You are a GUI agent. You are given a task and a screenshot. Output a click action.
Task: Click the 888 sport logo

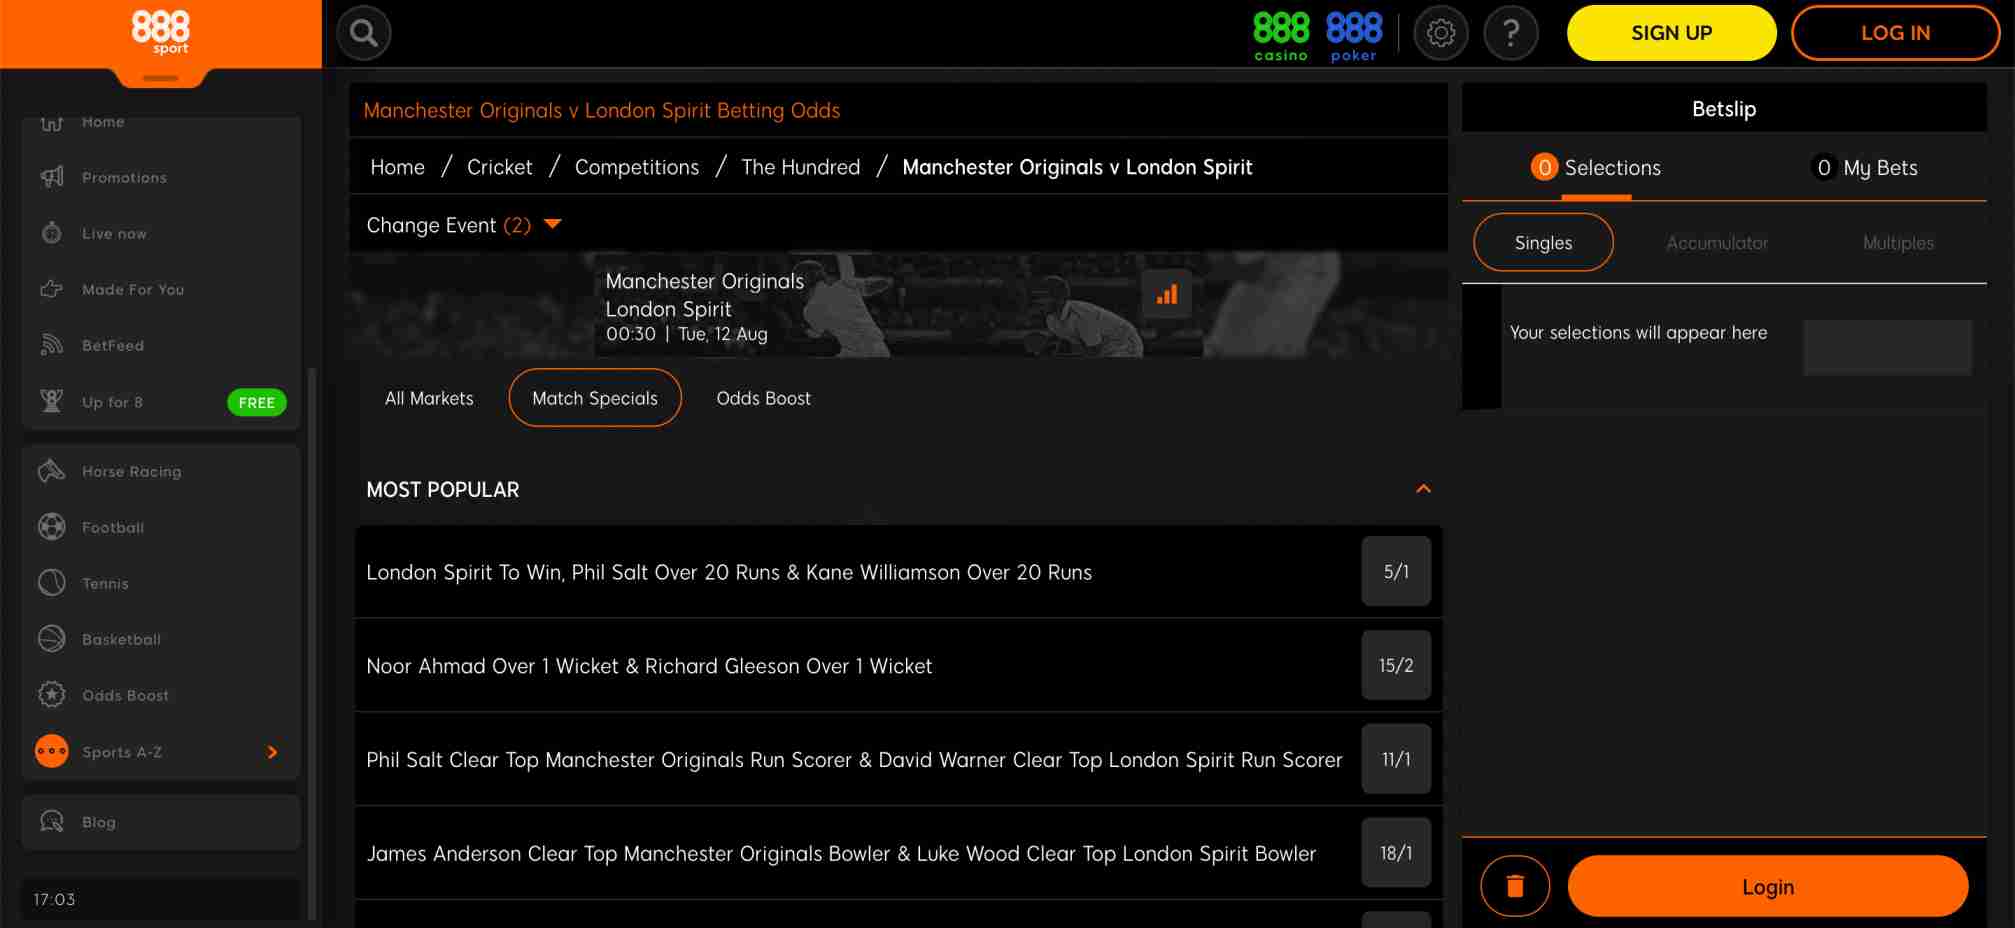pyautogui.click(x=161, y=32)
